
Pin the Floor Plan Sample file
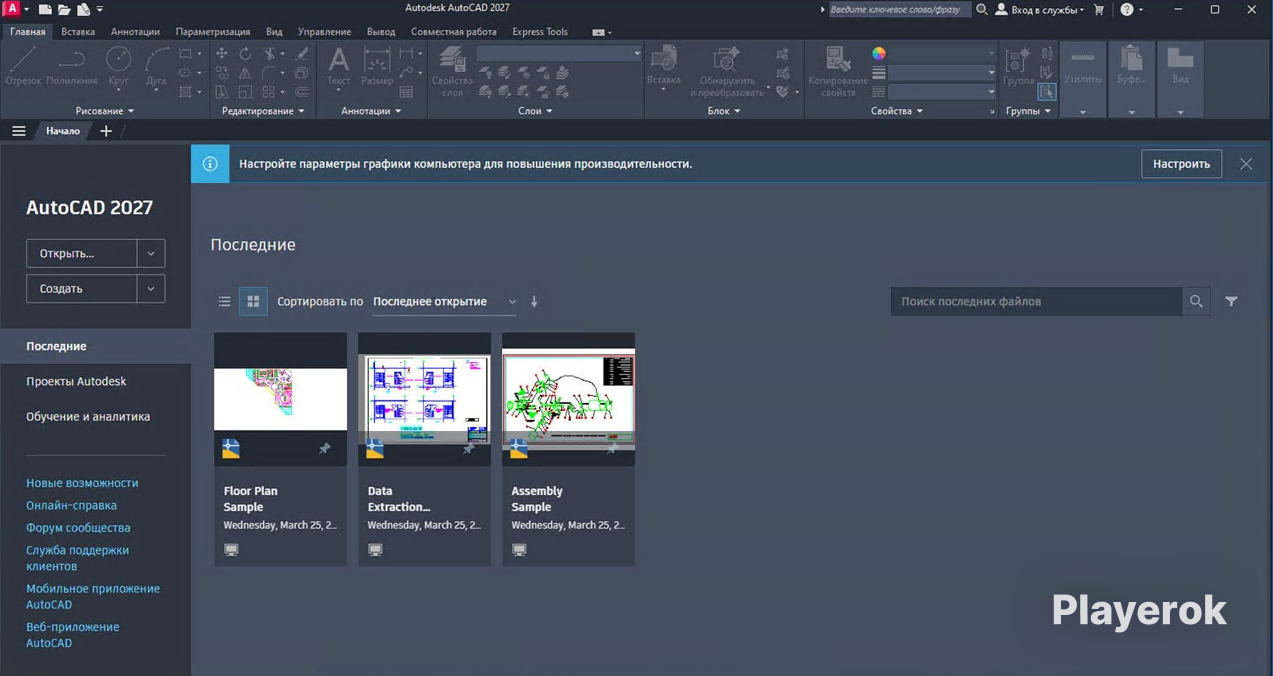pos(324,450)
